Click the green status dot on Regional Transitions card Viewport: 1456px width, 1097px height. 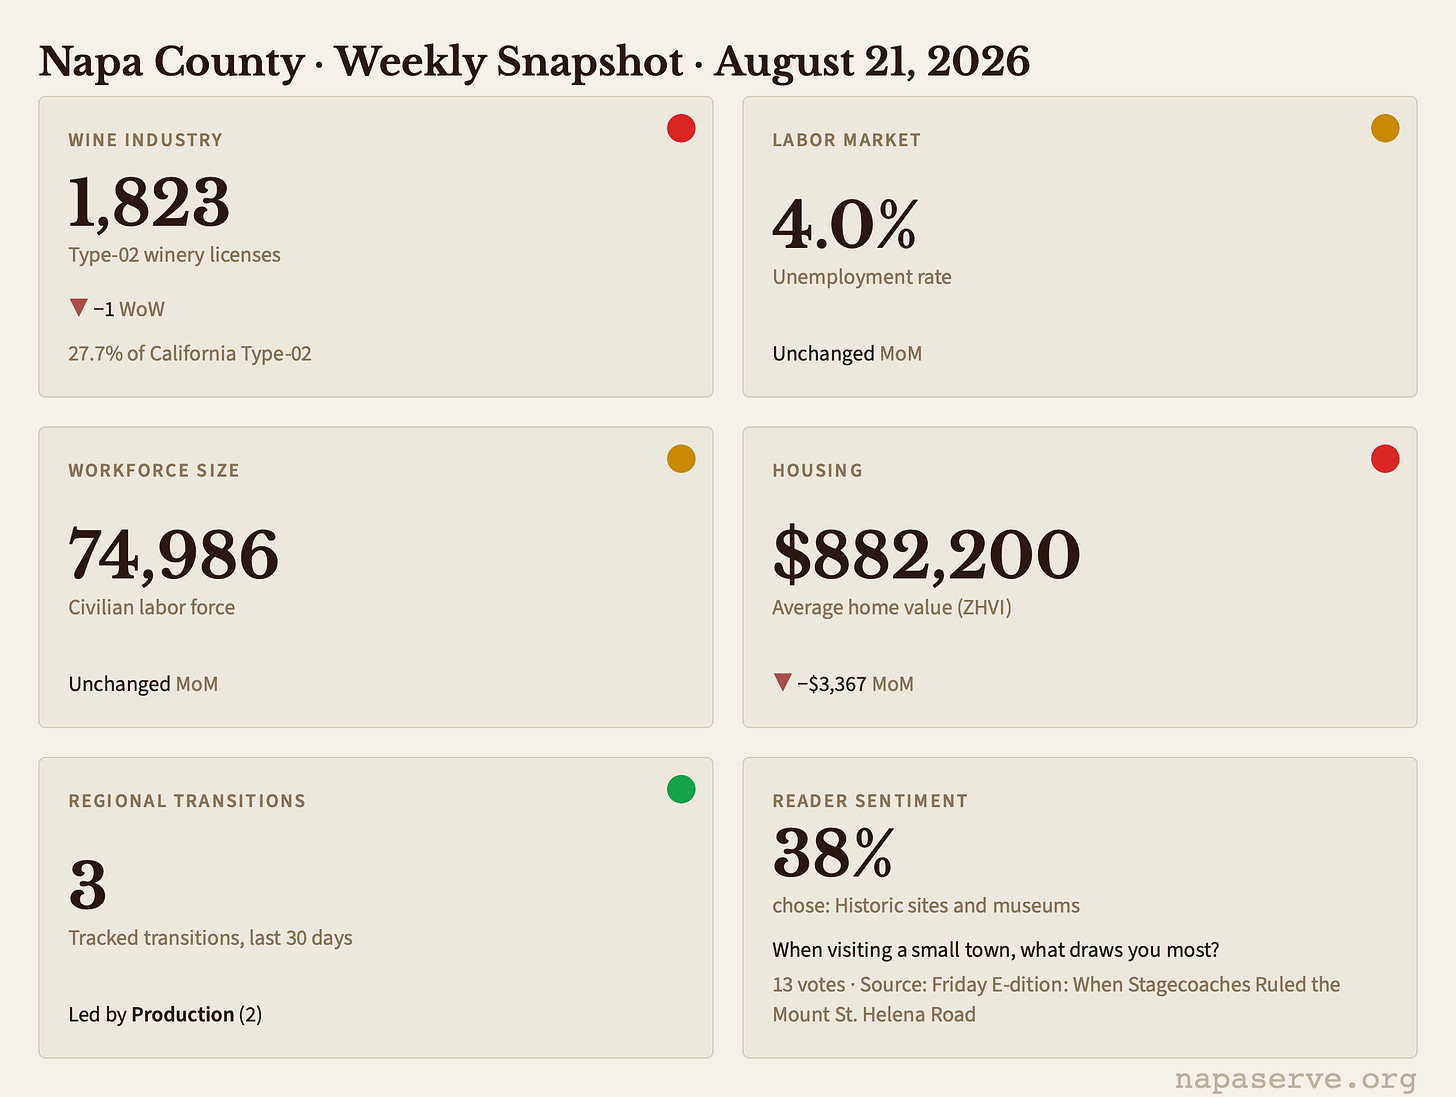pos(681,789)
